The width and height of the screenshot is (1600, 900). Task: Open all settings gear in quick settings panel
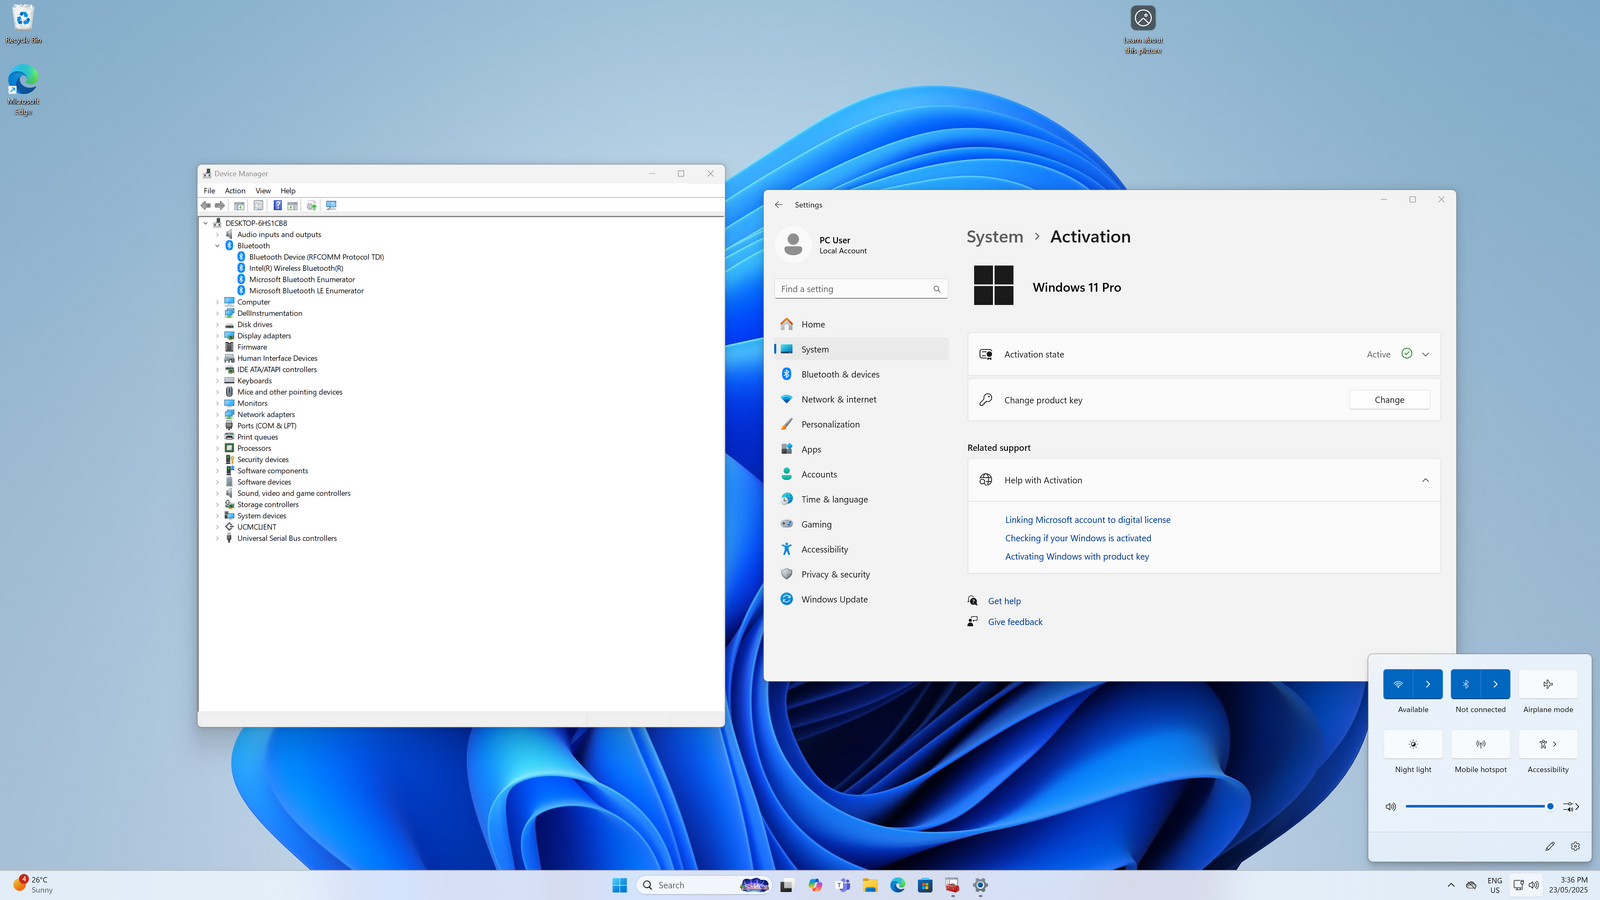coord(1575,846)
